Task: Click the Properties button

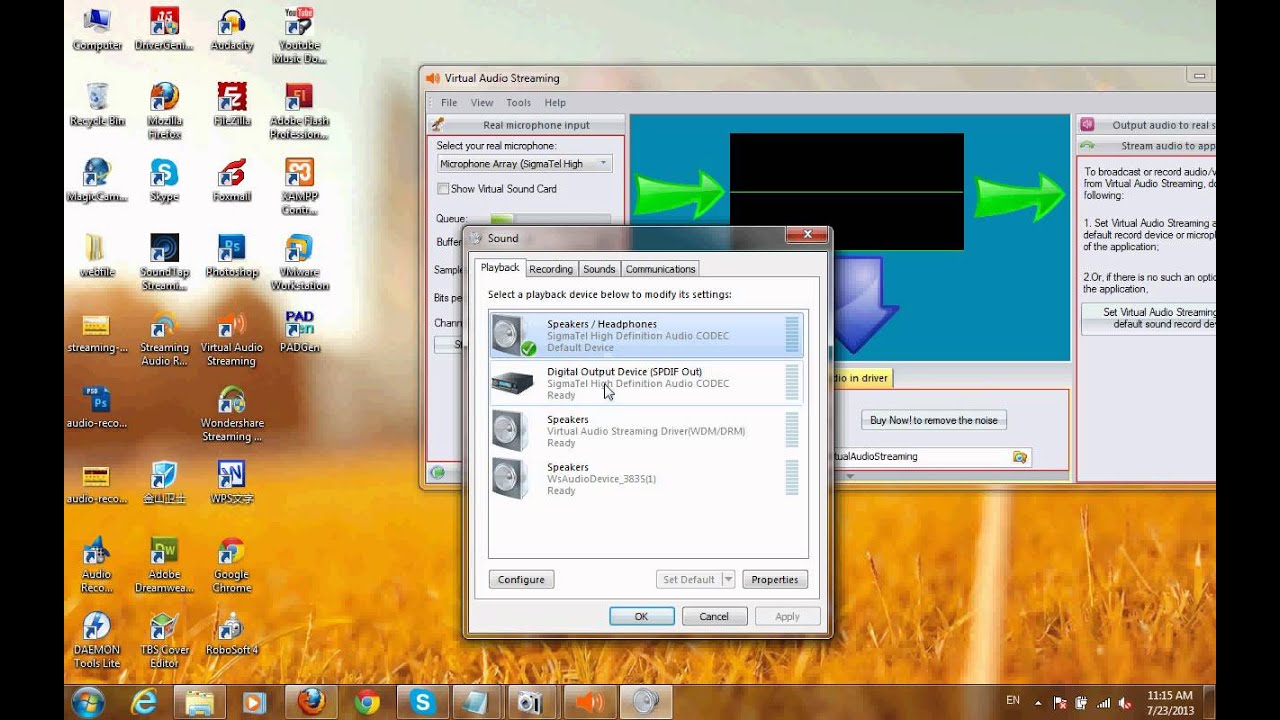Action: coord(775,579)
